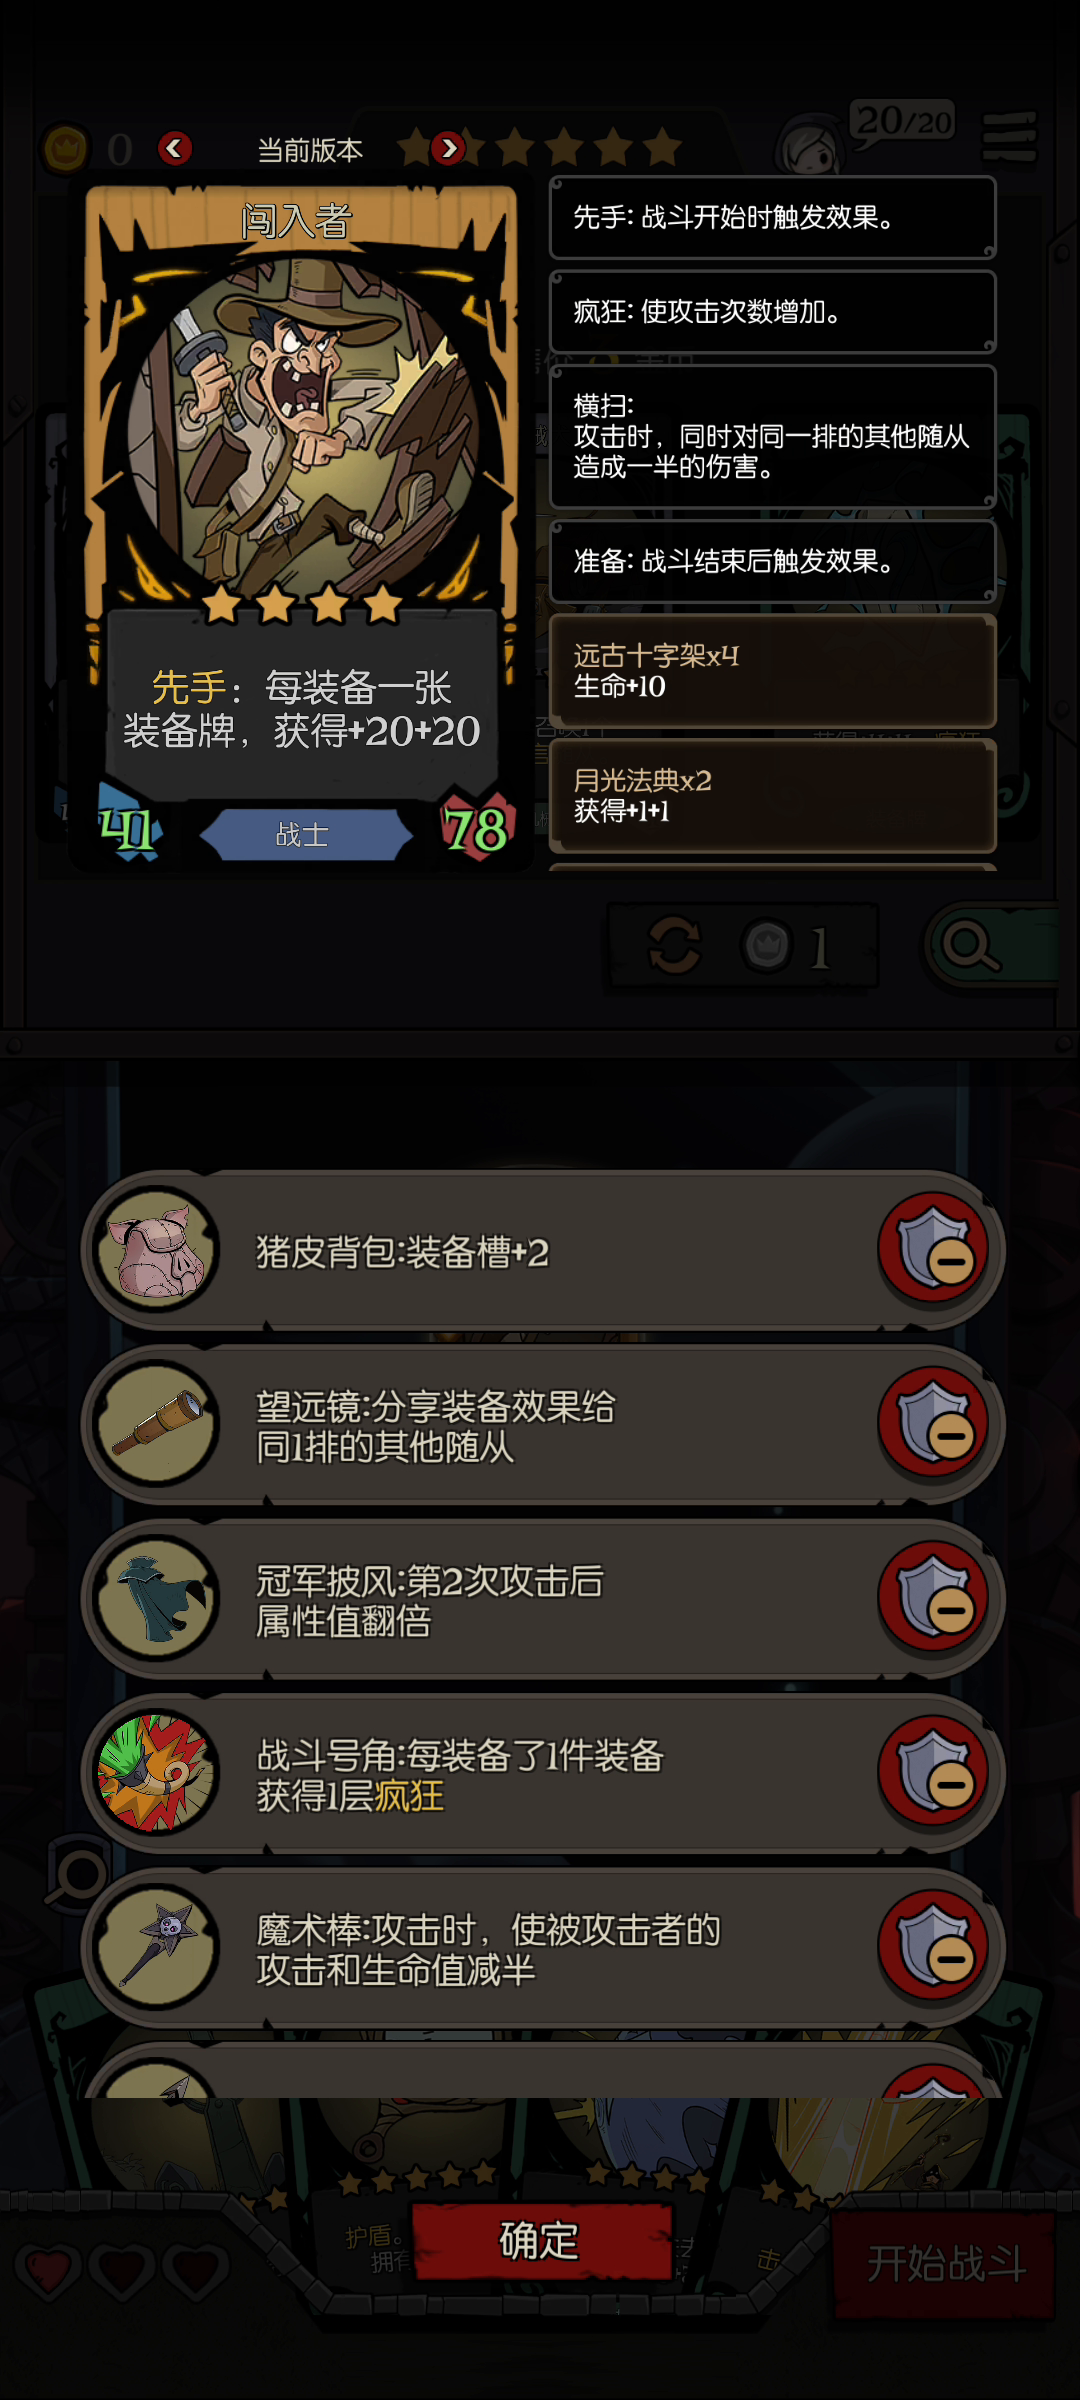Unequip the 冠军披风 with its shield-minus button
This screenshot has height=2400, width=1080.
[x=934, y=1597]
